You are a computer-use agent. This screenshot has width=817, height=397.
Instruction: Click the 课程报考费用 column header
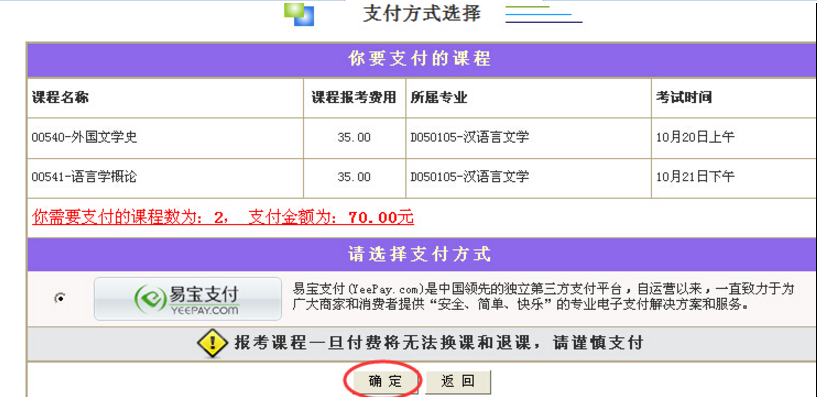pyautogui.click(x=354, y=97)
